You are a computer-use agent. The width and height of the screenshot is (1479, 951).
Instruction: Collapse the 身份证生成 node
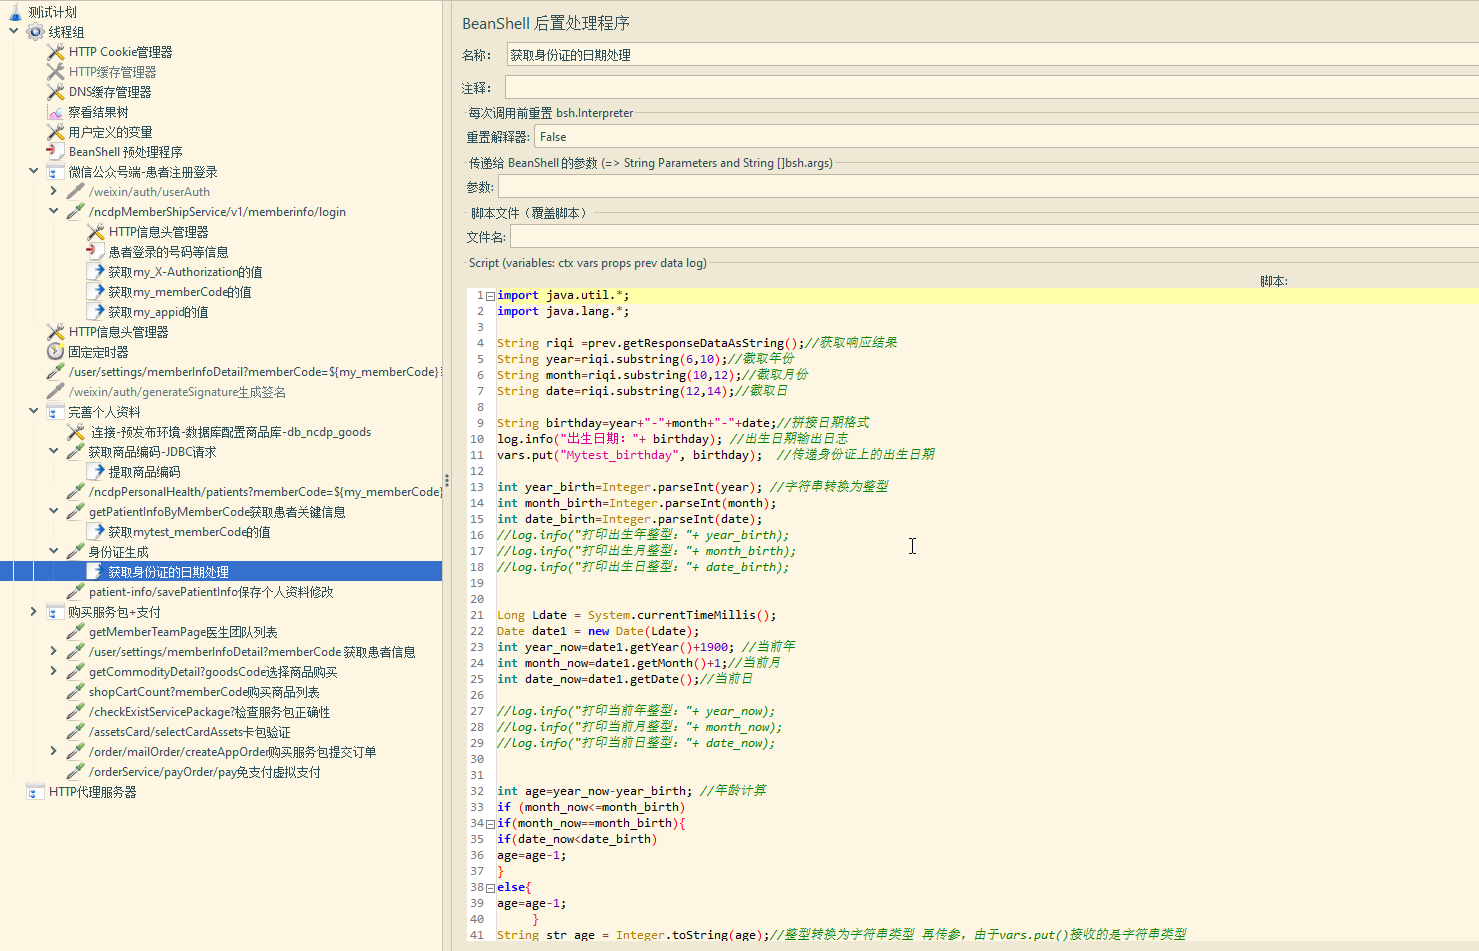(54, 551)
